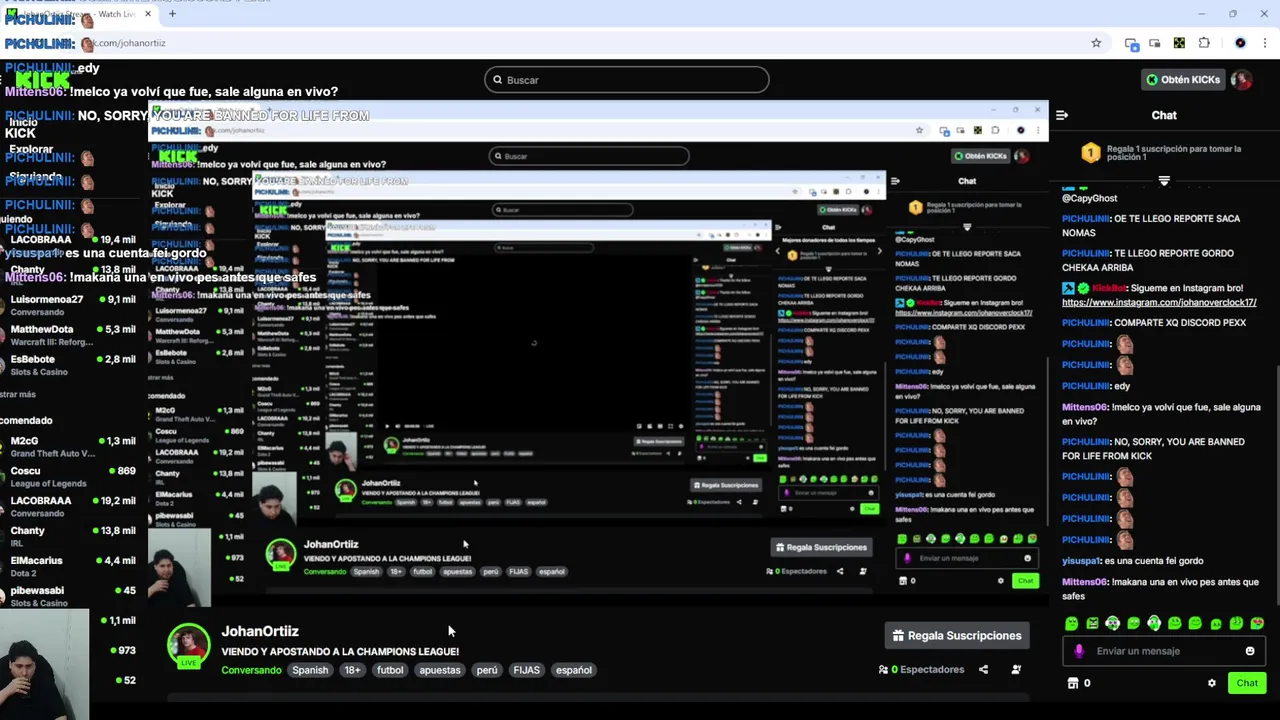The image size is (1280, 720).
Task: Select the español tag
Action: 574,670
